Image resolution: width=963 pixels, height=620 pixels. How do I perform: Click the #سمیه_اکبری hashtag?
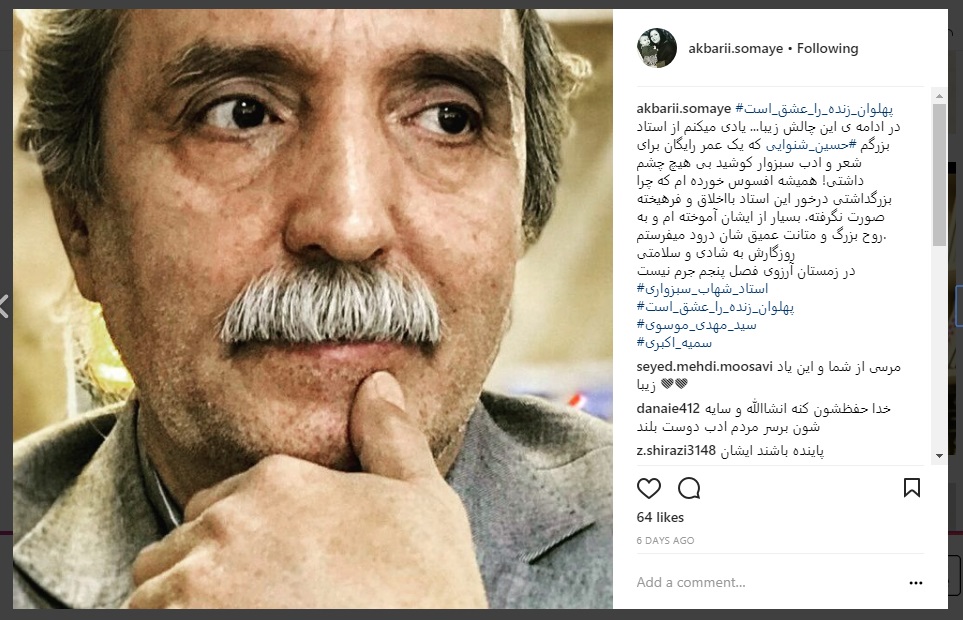tap(674, 343)
